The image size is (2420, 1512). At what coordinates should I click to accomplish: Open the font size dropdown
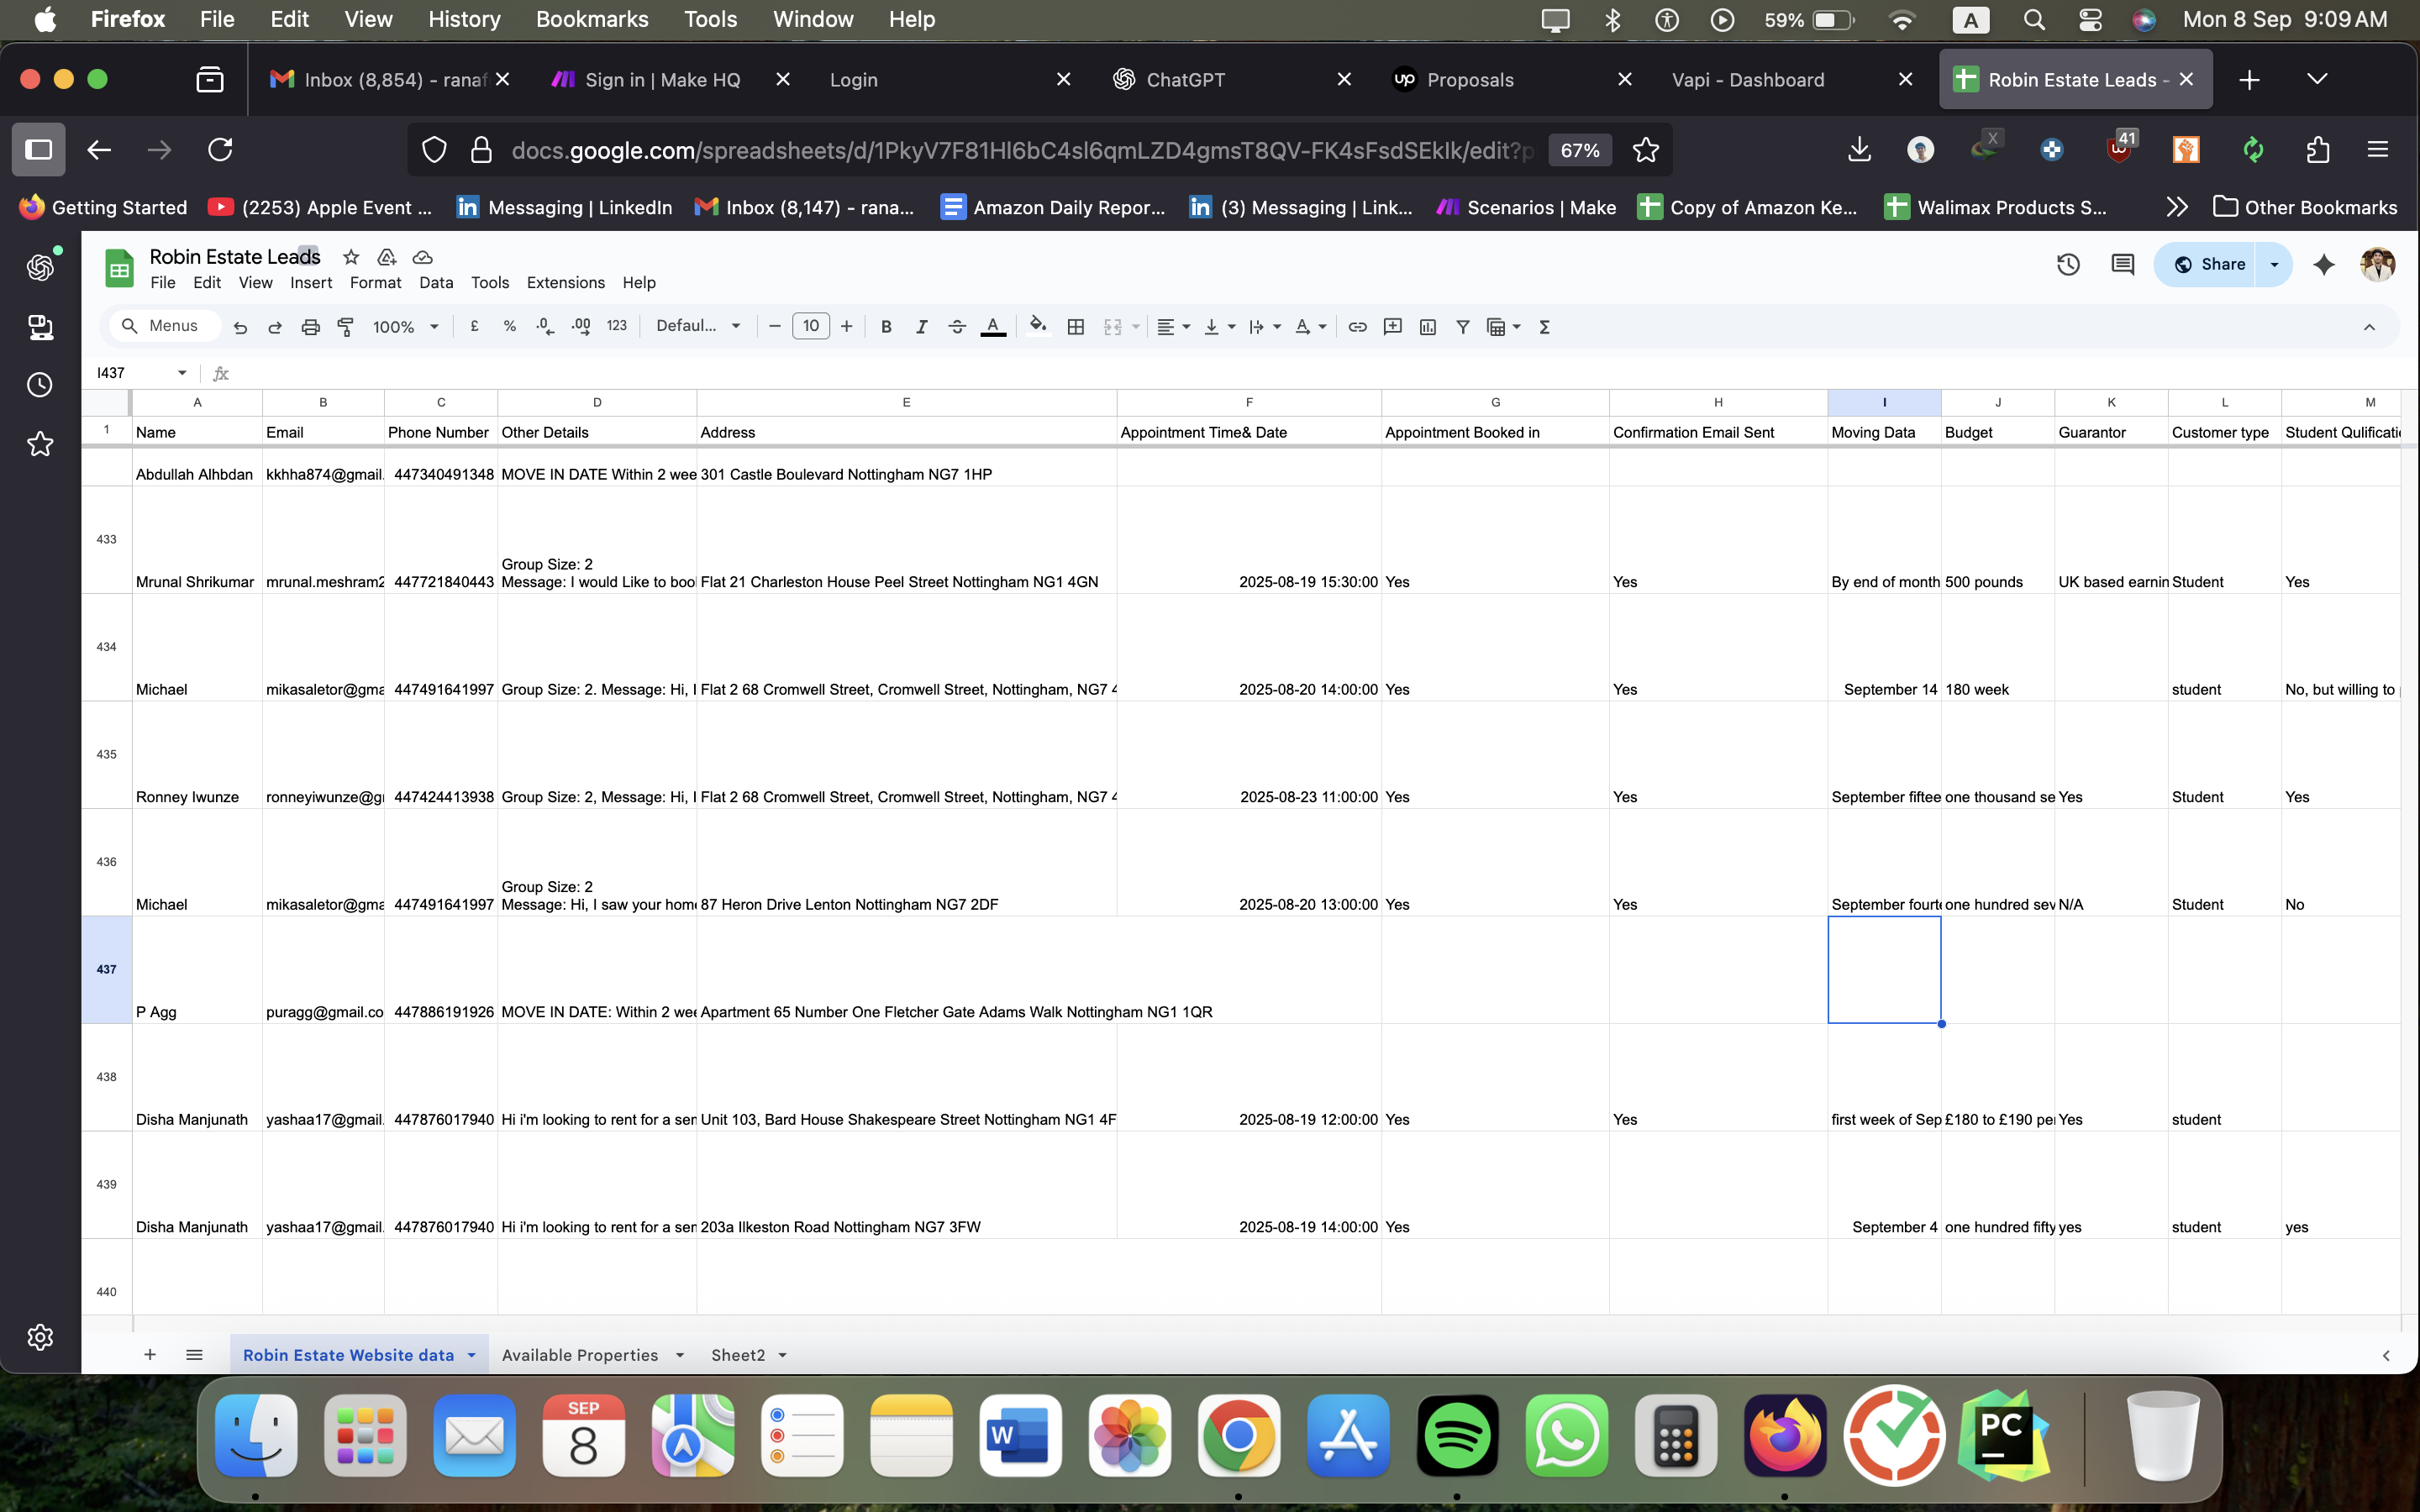810,326
